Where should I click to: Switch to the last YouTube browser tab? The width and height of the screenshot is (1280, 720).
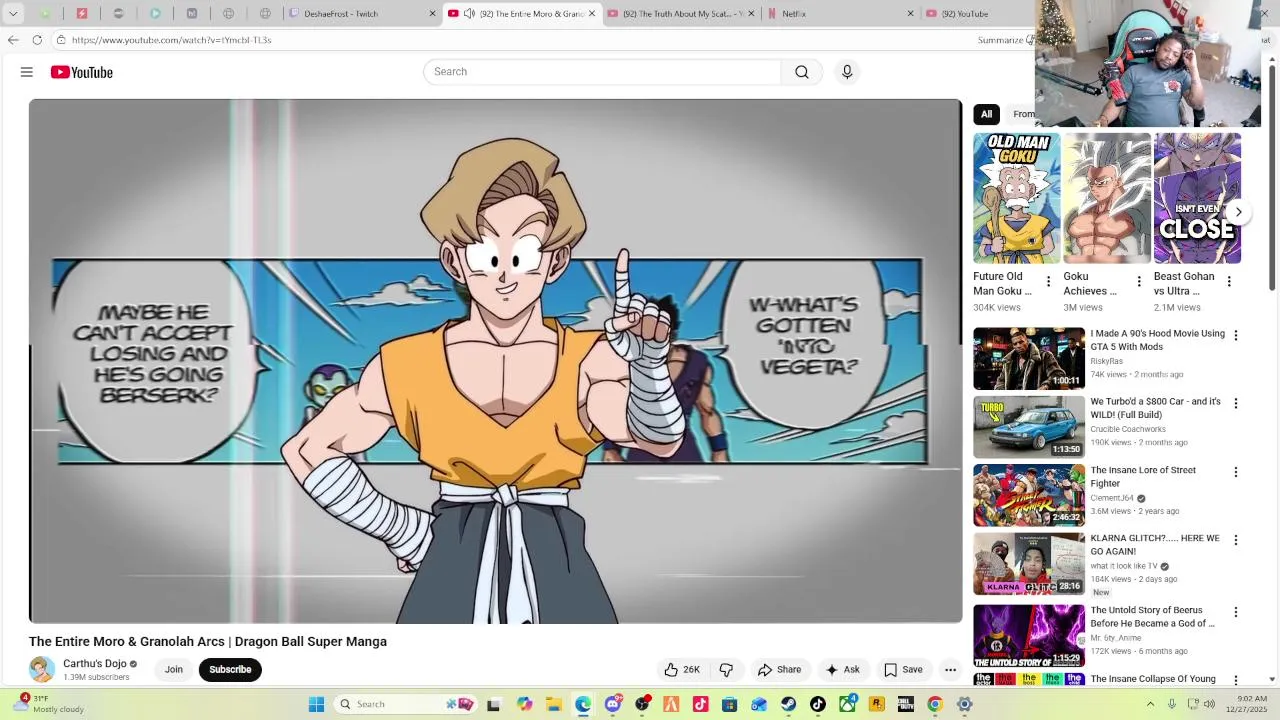978,14
